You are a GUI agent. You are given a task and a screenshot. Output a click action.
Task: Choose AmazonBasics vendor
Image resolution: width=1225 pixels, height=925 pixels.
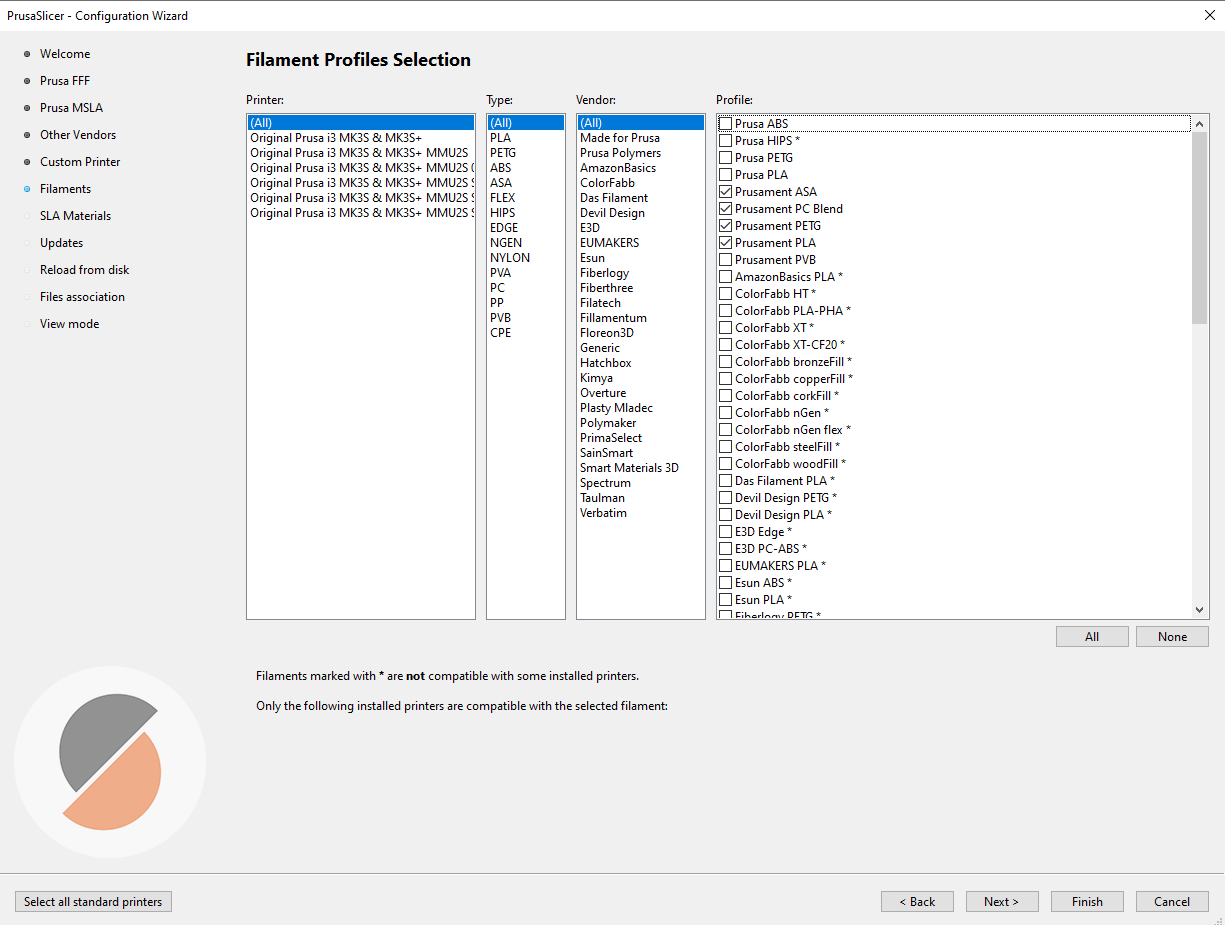pyautogui.click(x=641, y=168)
